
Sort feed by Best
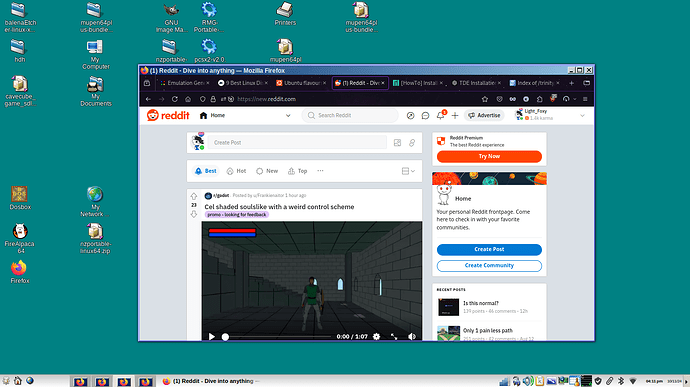[x=206, y=171]
